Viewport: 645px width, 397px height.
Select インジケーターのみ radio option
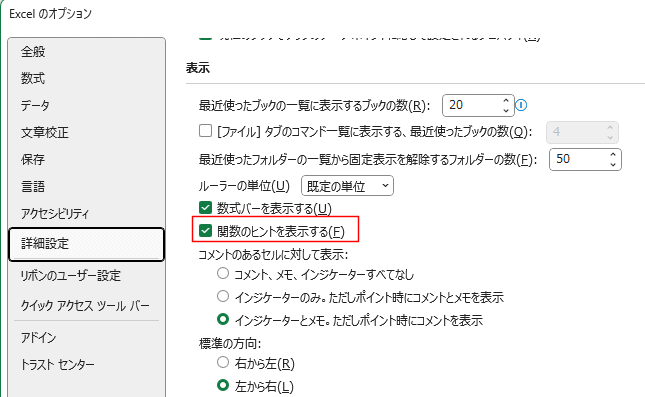point(223,296)
